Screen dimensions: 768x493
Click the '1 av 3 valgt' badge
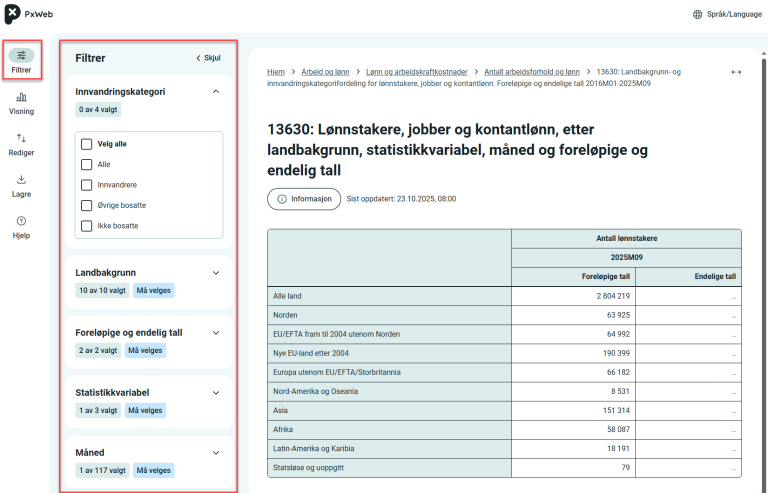[x=98, y=410]
